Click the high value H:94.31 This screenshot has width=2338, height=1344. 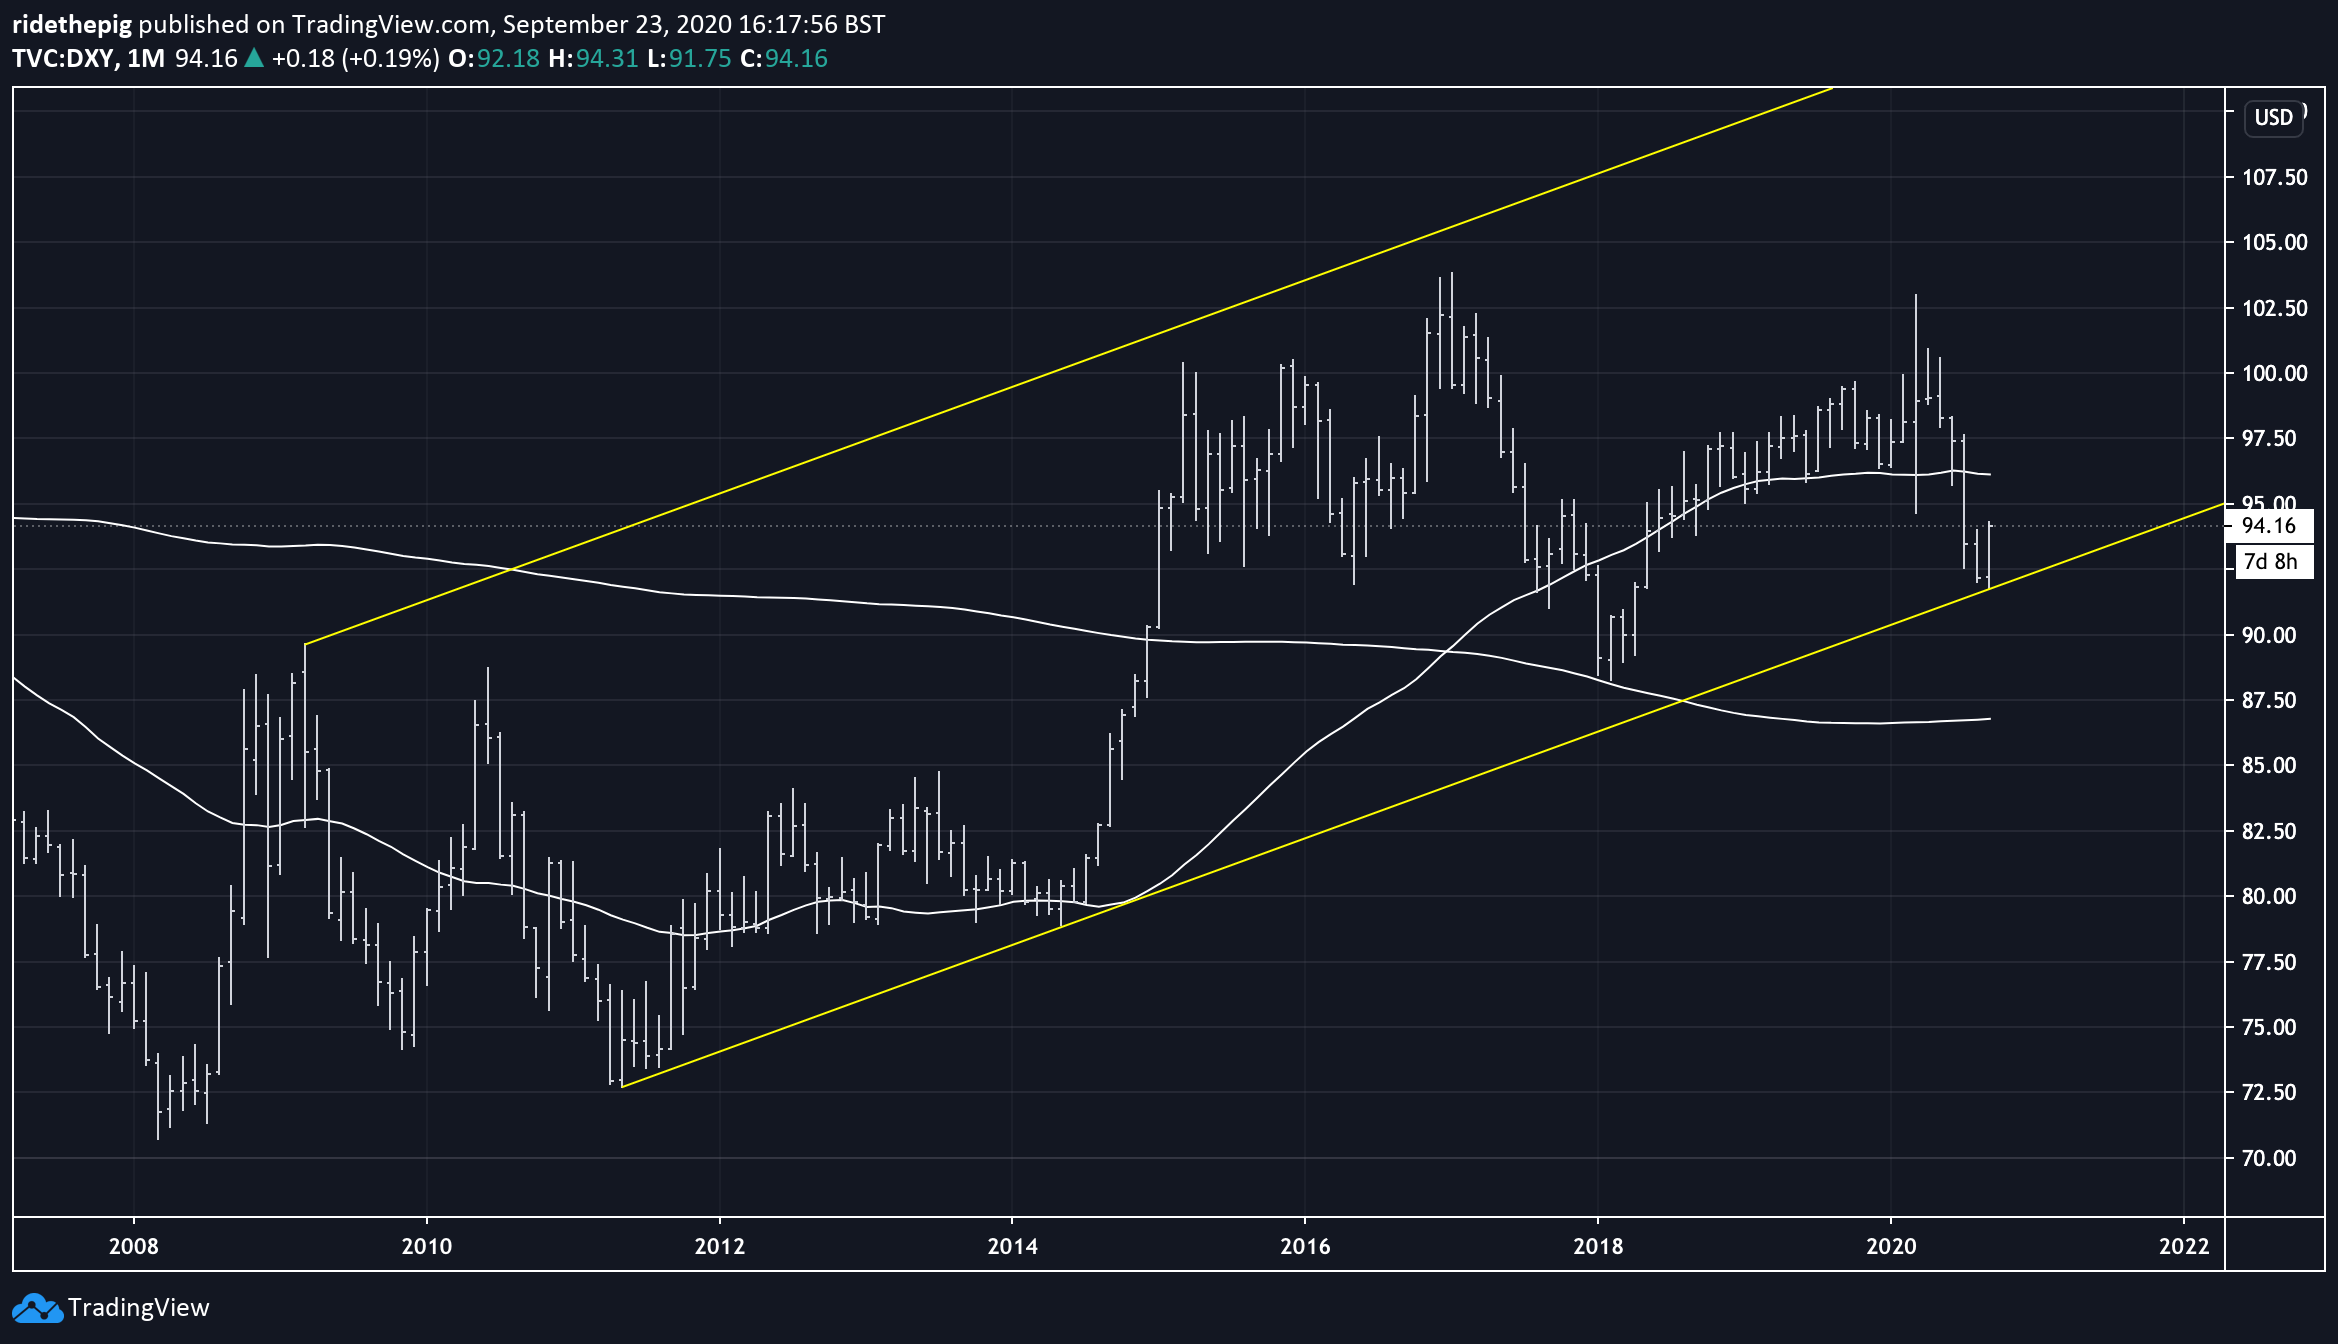(593, 59)
